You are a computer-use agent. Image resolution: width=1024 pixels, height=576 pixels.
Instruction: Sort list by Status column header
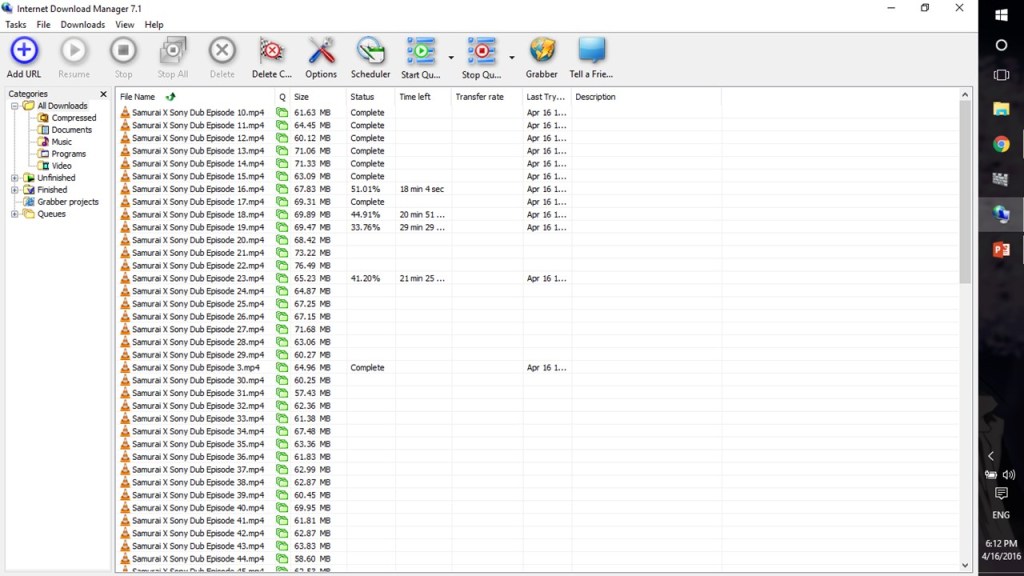click(362, 97)
